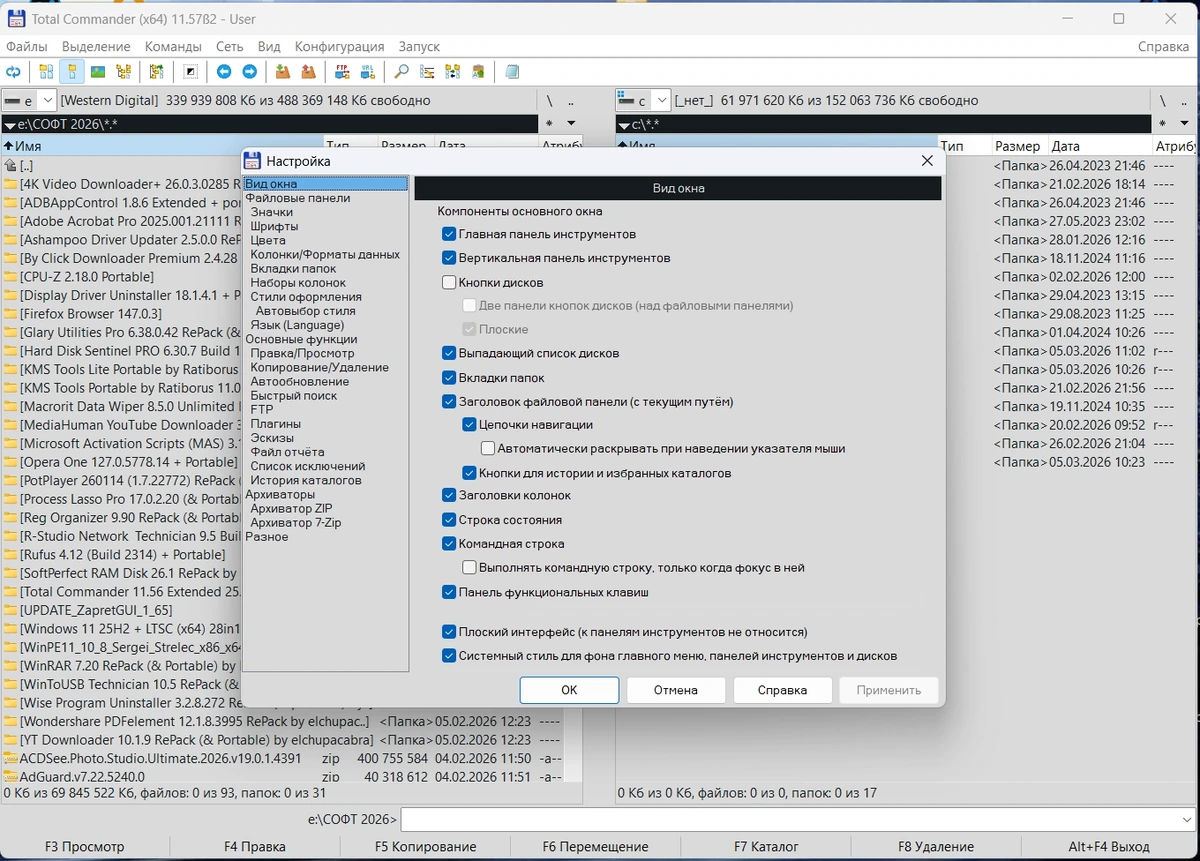Open the Выделение menu
This screenshot has height=861, width=1200.
(96, 46)
